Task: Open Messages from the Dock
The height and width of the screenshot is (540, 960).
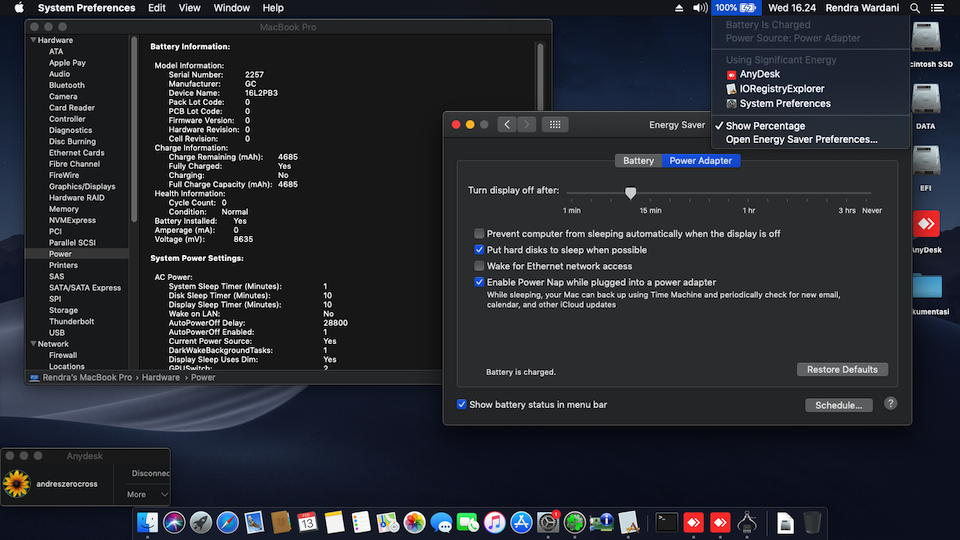Action: (441, 522)
